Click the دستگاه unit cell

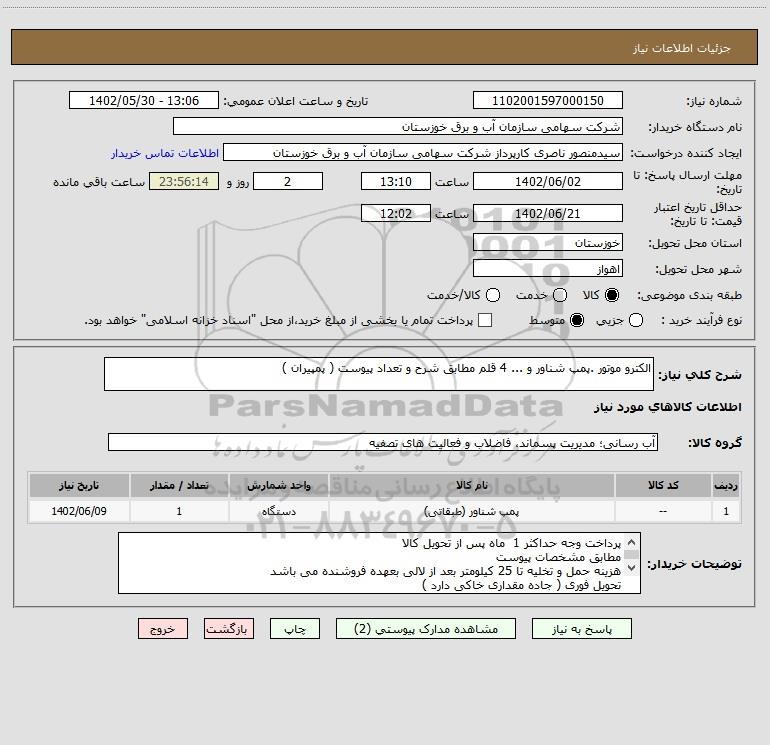tap(278, 511)
